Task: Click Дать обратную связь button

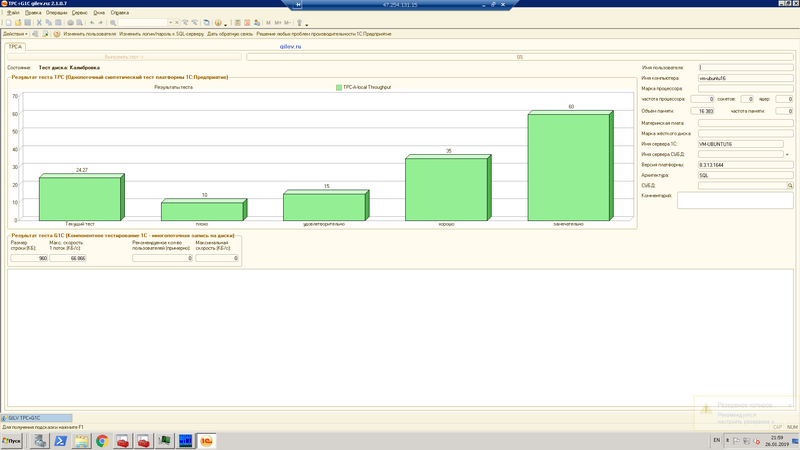Action: click(230, 34)
